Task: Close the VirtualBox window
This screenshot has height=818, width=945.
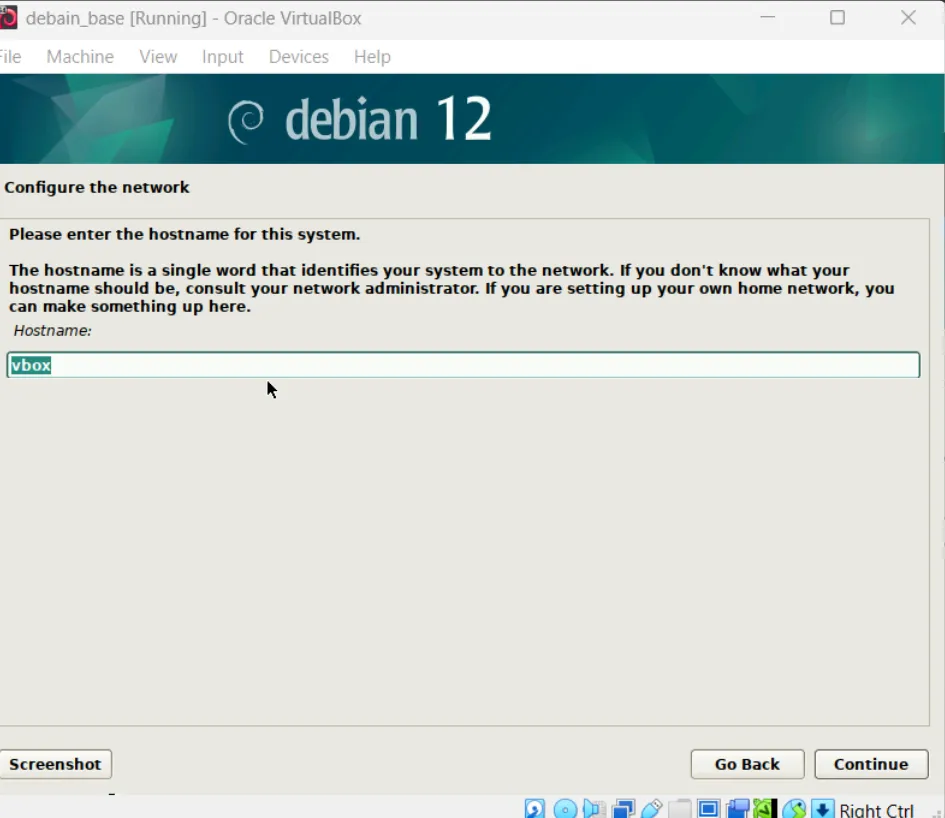Action: coord(908,17)
